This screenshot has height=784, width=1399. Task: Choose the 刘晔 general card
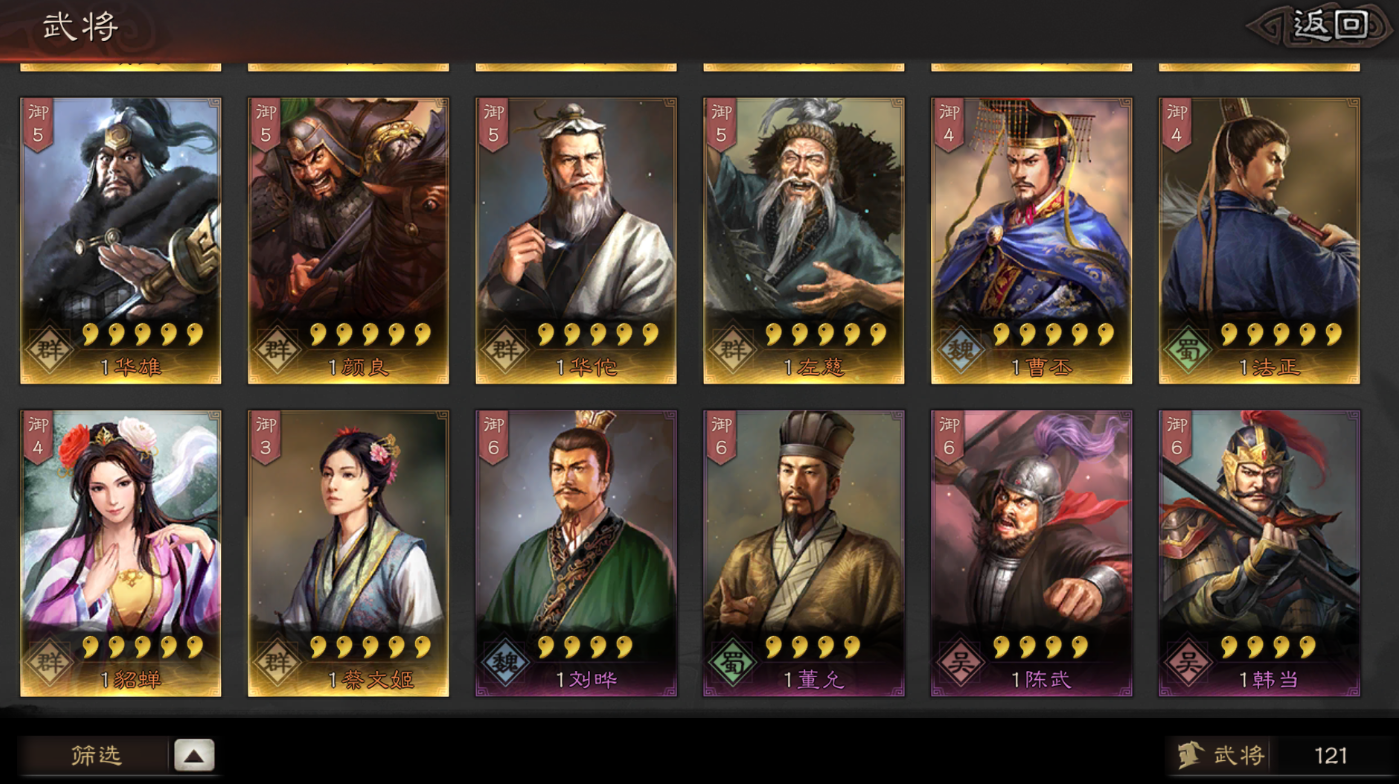pyautogui.click(x=576, y=553)
